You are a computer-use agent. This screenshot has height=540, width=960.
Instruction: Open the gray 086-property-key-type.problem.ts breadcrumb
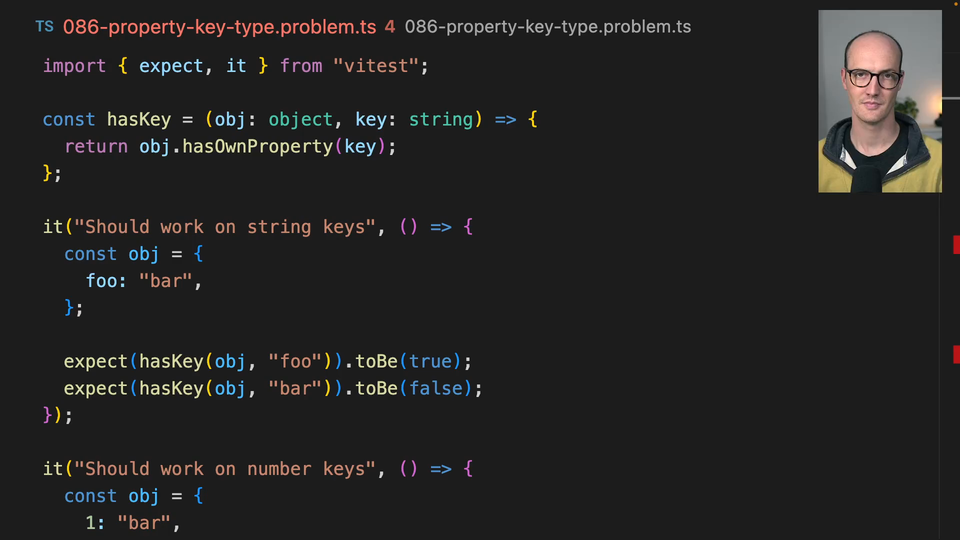point(548,27)
